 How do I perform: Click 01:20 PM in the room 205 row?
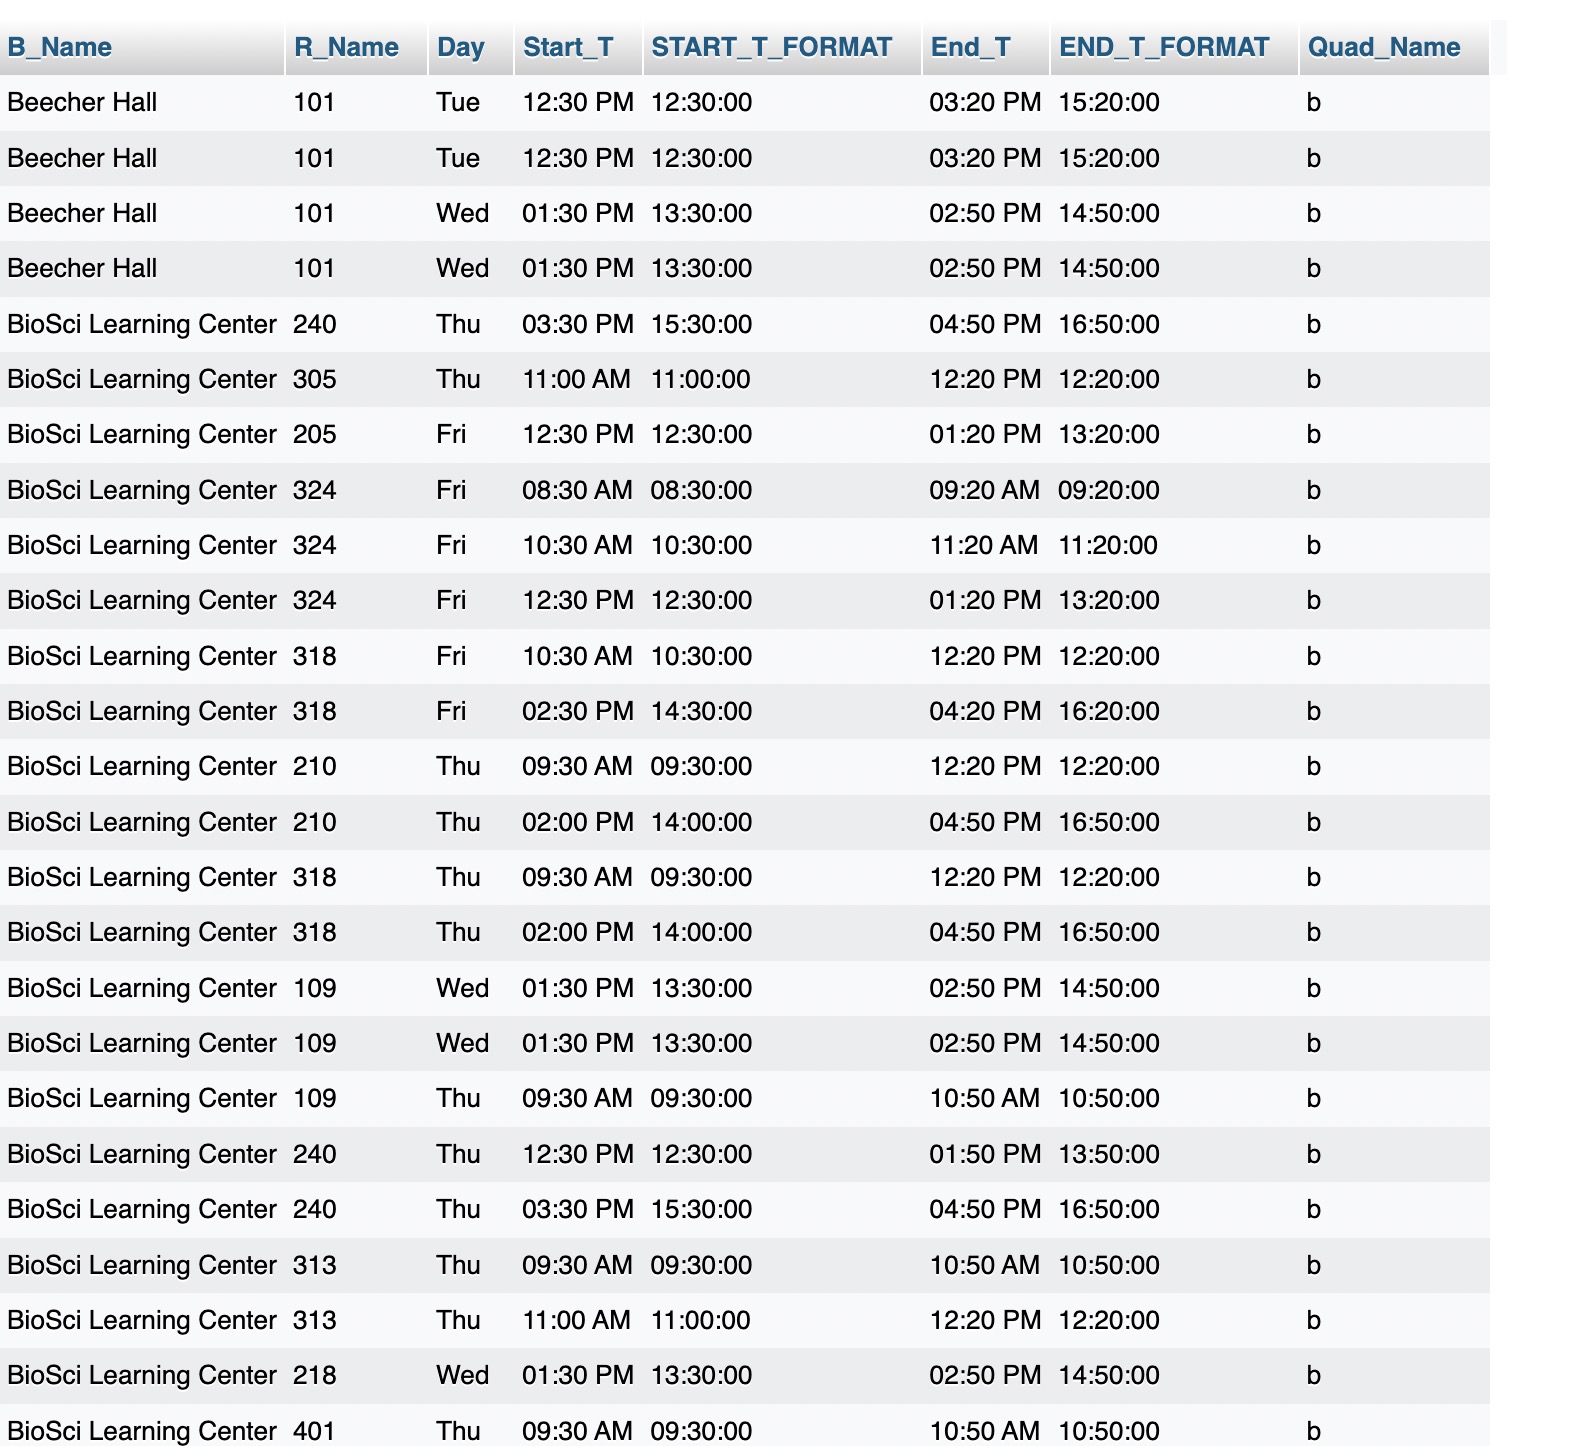(x=985, y=434)
